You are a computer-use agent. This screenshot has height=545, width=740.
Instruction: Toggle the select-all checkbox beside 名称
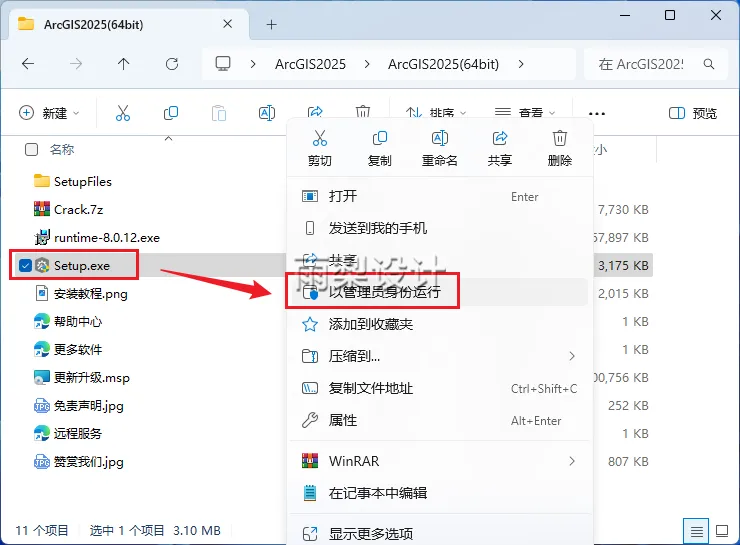point(31,150)
